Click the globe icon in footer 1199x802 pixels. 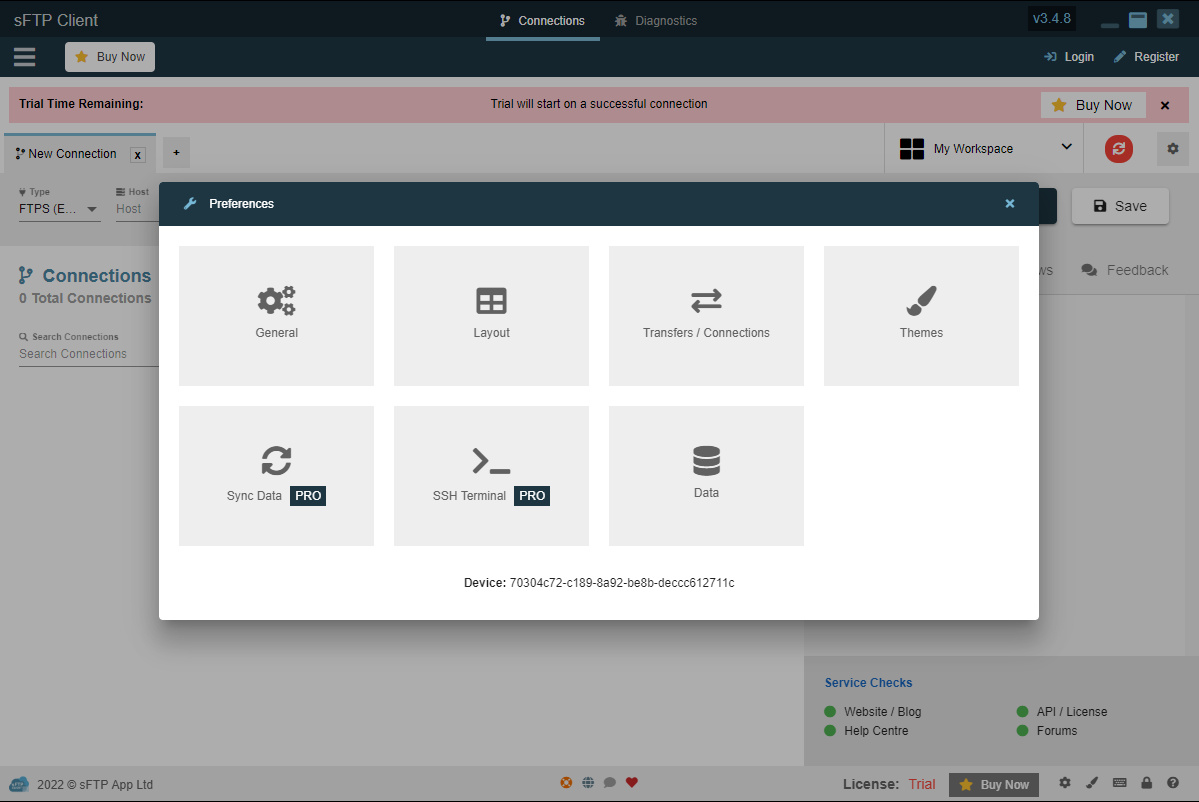tap(588, 782)
